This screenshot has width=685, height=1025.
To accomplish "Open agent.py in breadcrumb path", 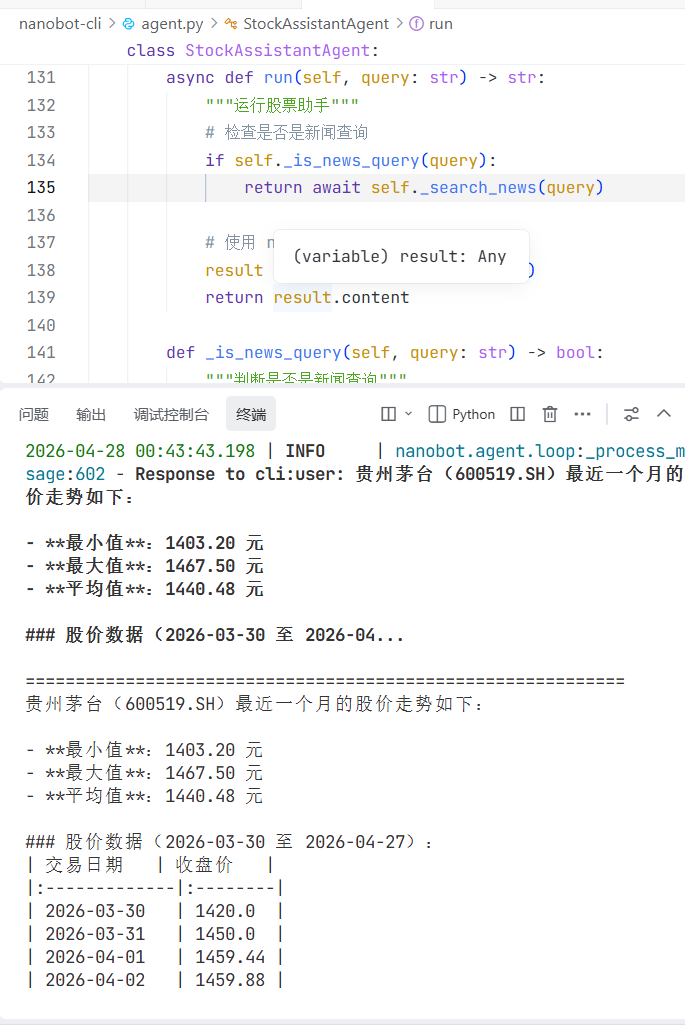I will tap(172, 24).
